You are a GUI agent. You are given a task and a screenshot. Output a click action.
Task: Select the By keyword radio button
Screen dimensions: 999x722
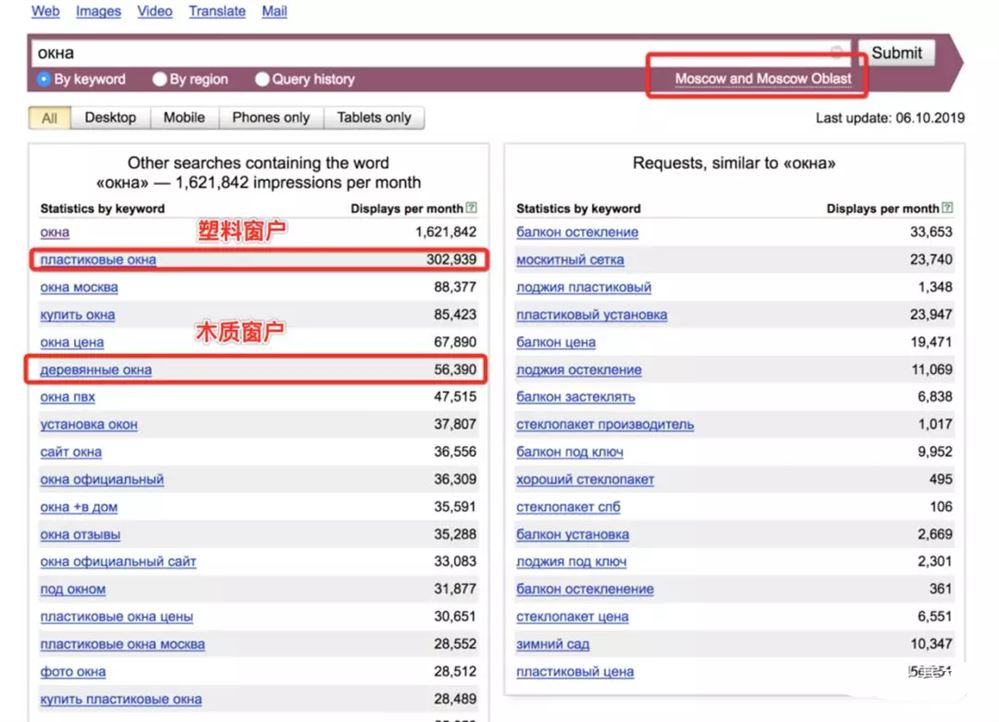pos(44,79)
